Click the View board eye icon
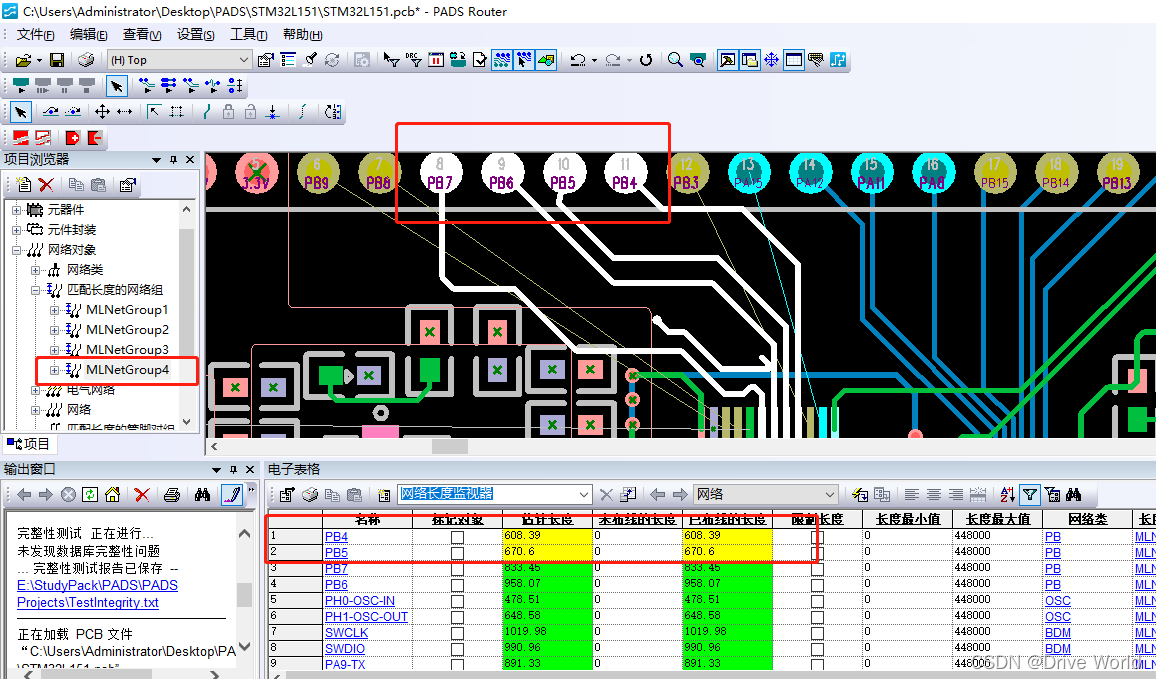Image resolution: width=1156 pixels, height=679 pixels. click(697, 60)
